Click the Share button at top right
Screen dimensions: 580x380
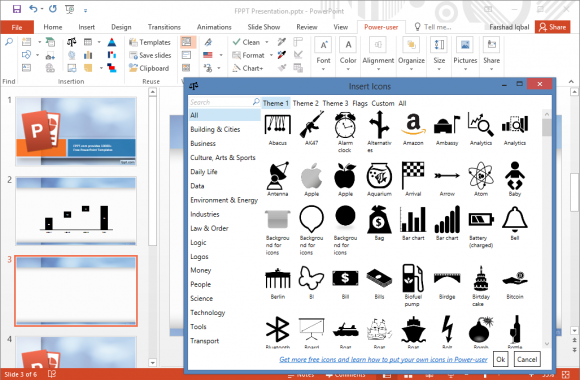point(553,27)
